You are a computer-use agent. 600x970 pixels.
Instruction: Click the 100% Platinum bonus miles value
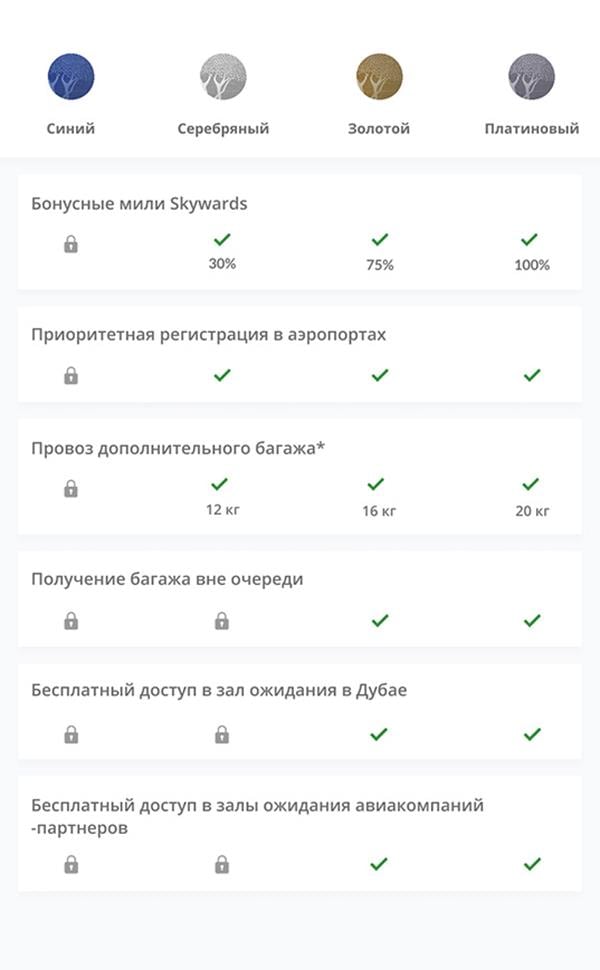tap(532, 265)
